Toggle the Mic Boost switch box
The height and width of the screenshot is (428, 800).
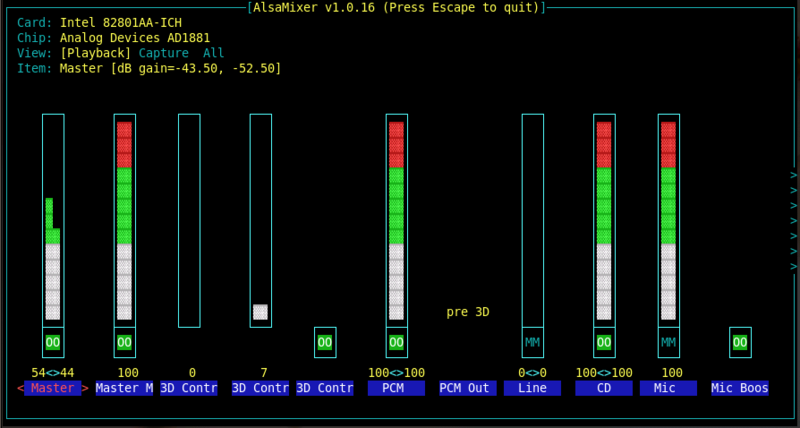pyautogui.click(x=740, y=342)
